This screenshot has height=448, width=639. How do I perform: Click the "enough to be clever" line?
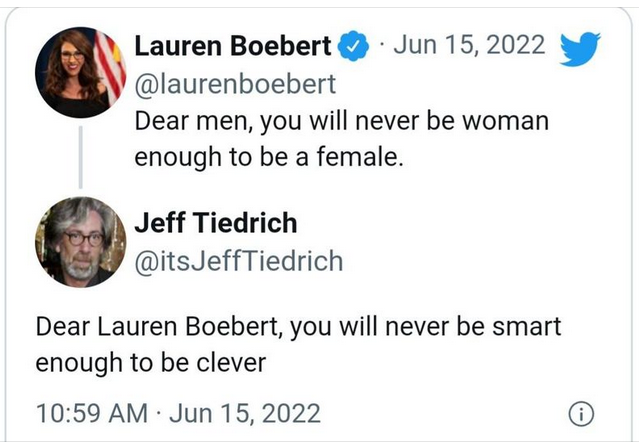pyautogui.click(x=151, y=363)
